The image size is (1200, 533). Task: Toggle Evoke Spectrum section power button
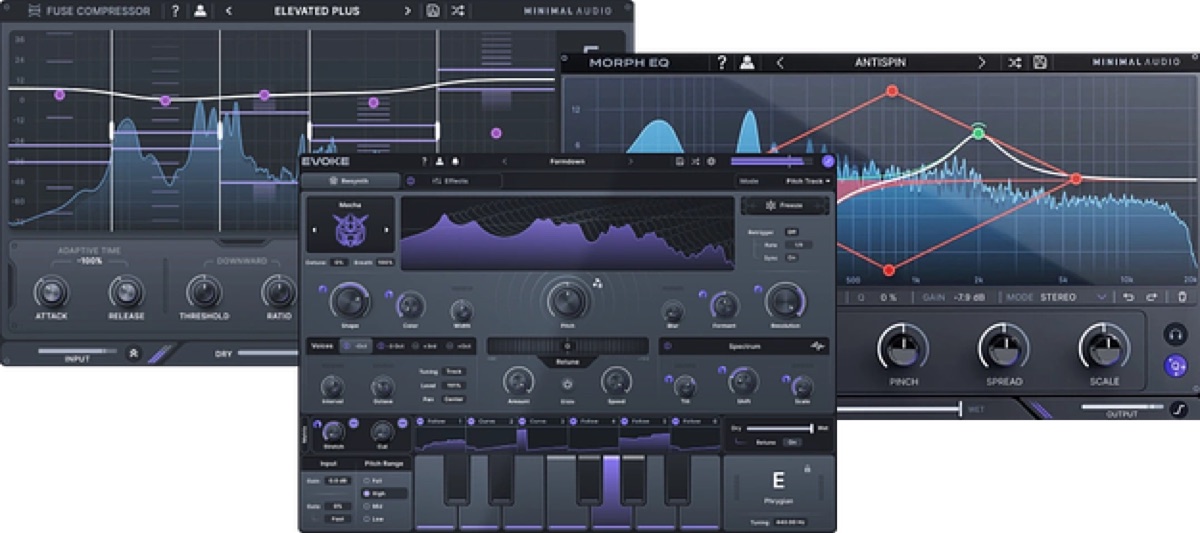[667, 346]
